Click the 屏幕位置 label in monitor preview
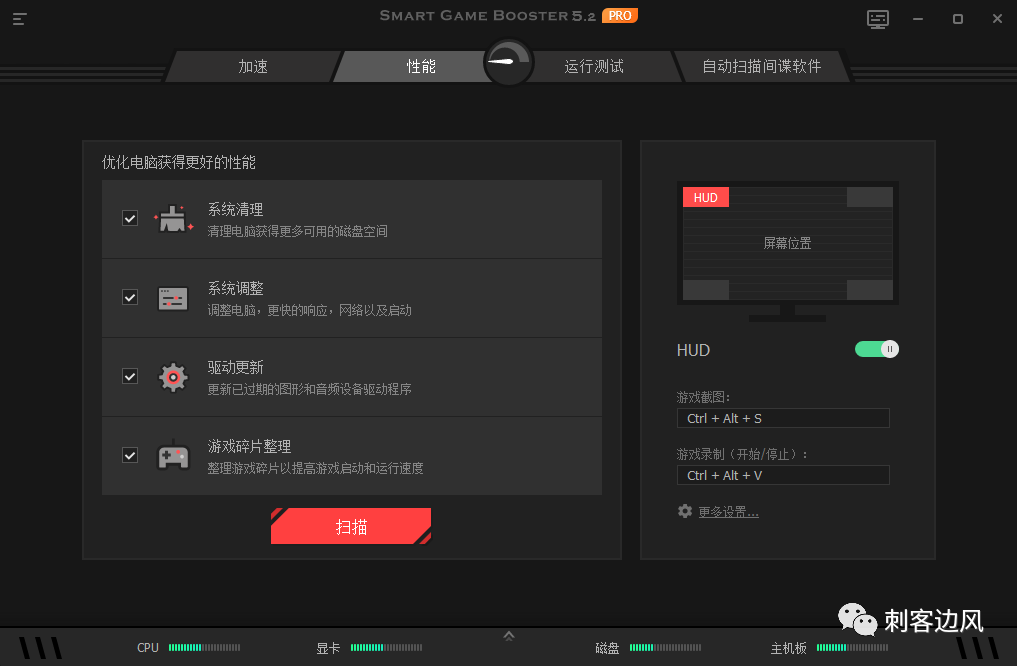 click(787, 243)
